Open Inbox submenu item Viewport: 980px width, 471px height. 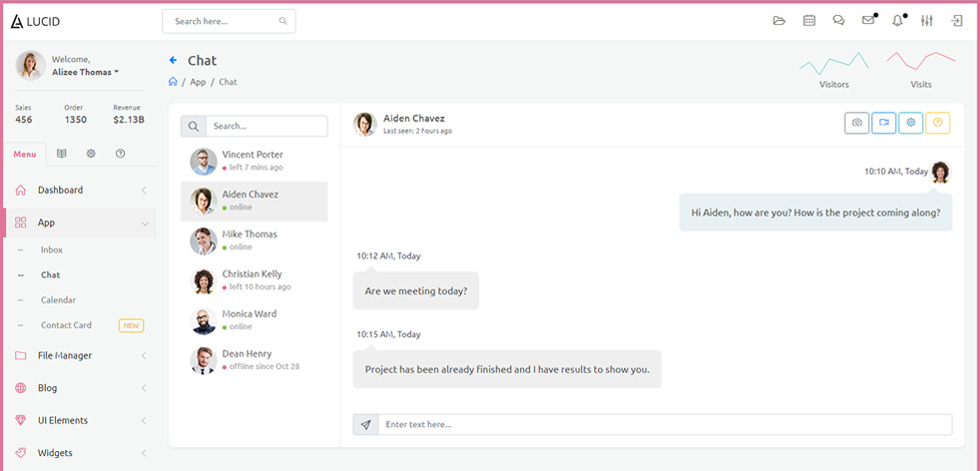(x=52, y=250)
